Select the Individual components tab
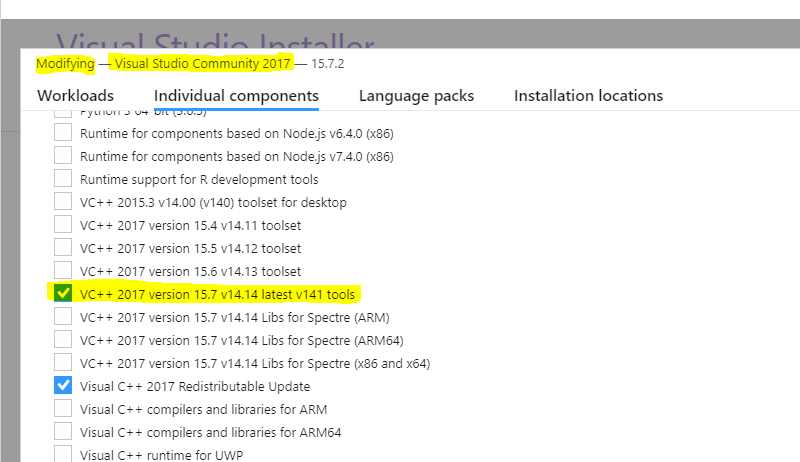800x462 pixels. [x=236, y=96]
